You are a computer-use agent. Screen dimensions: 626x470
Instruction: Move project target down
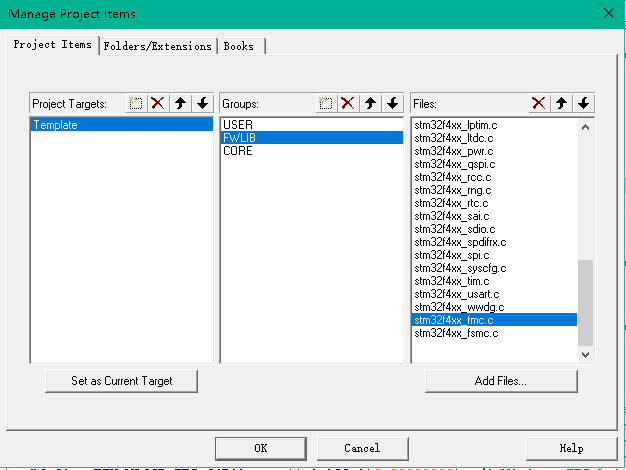point(203,103)
